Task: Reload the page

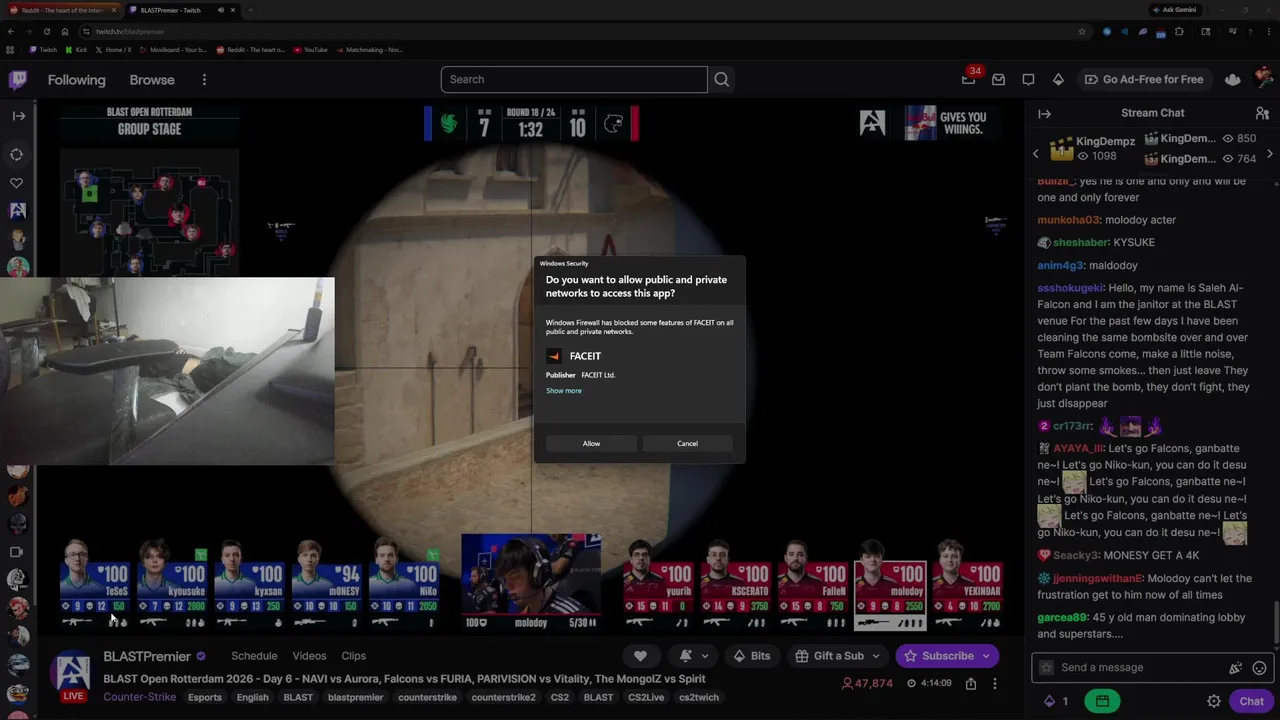Action: (x=46, y=31)
